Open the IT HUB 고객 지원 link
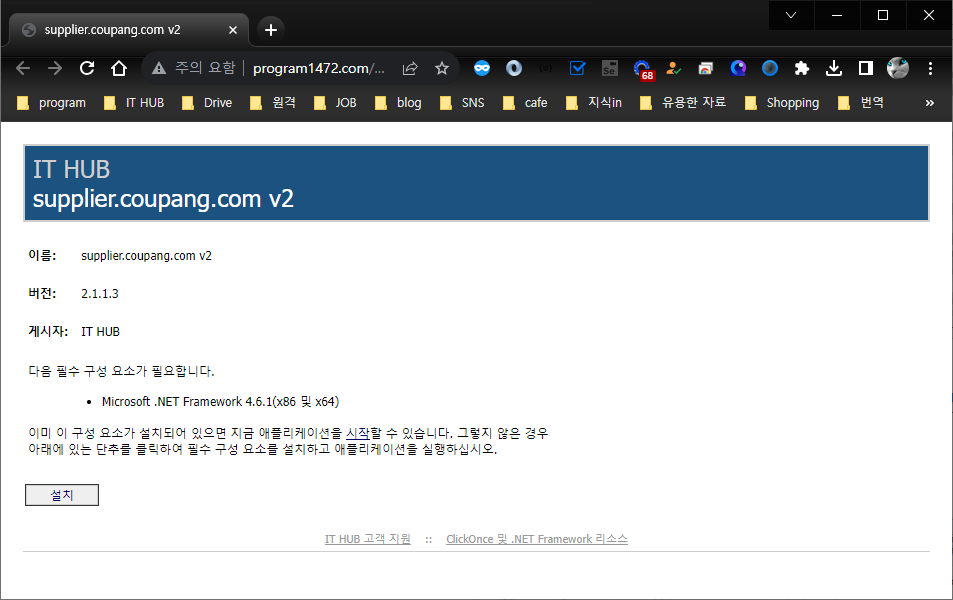The height and width of the screenshot is (600, 953). (367, 539)
